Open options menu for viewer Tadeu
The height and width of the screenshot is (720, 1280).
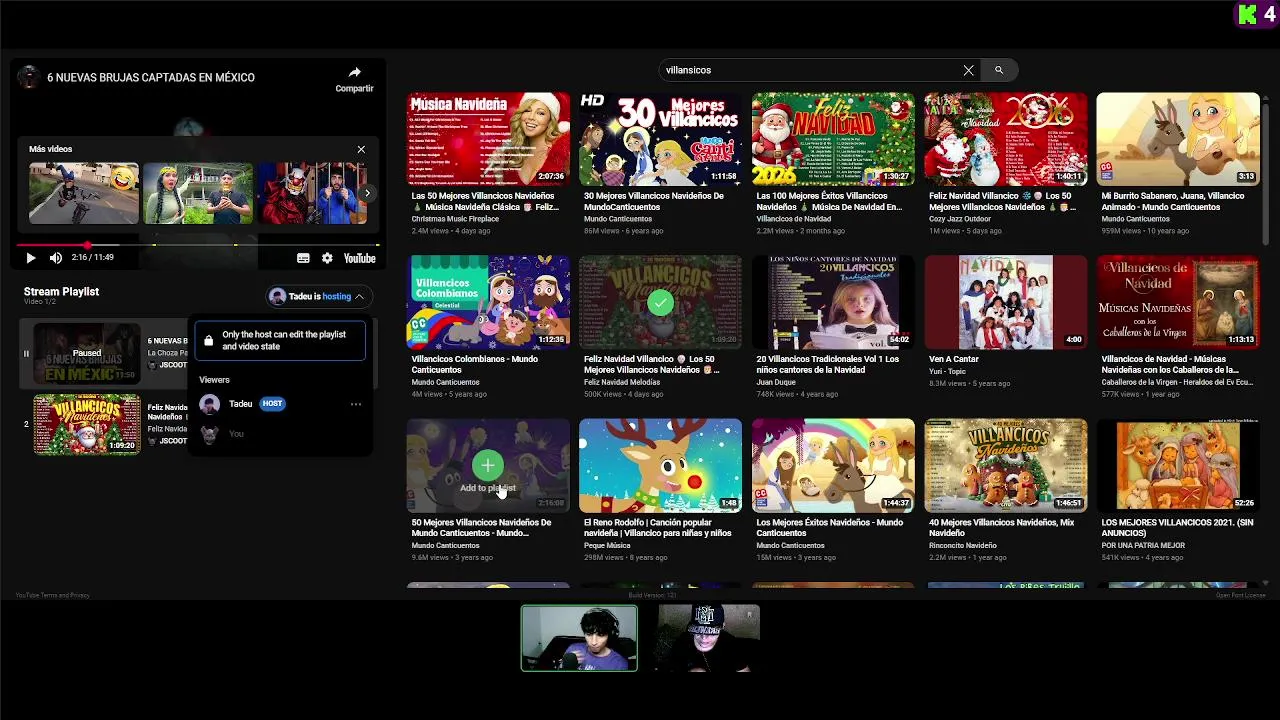coord(356,404)
